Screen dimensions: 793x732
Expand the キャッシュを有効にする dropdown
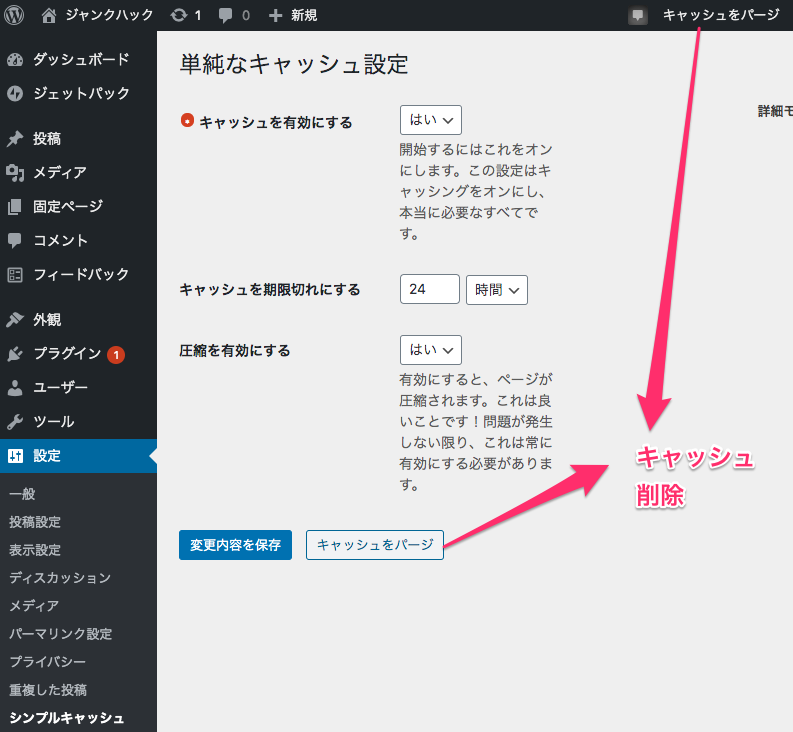click(430, 120)
